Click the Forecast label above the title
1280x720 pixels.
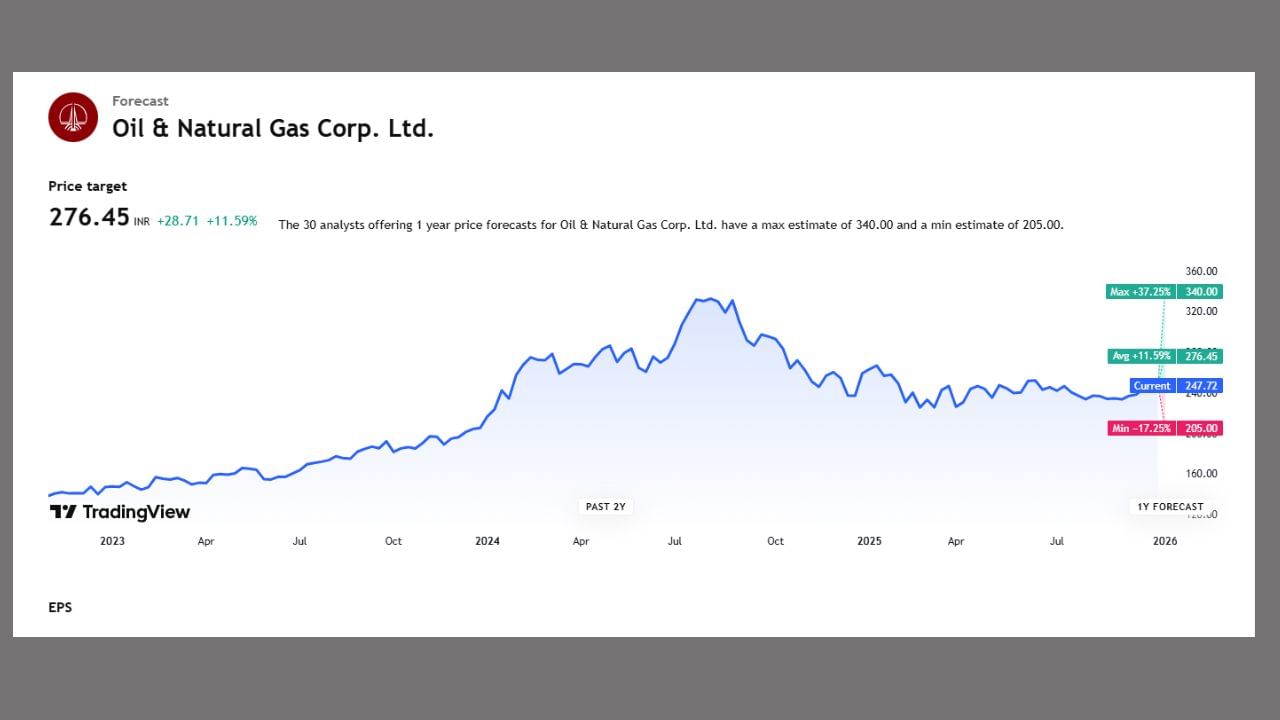pyautogui.click(x=140, y=101)
